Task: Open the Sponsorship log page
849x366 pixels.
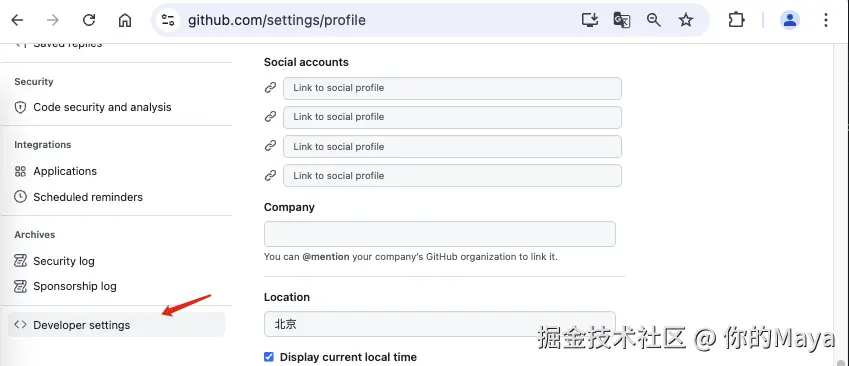Action: (x=75, y=286)
